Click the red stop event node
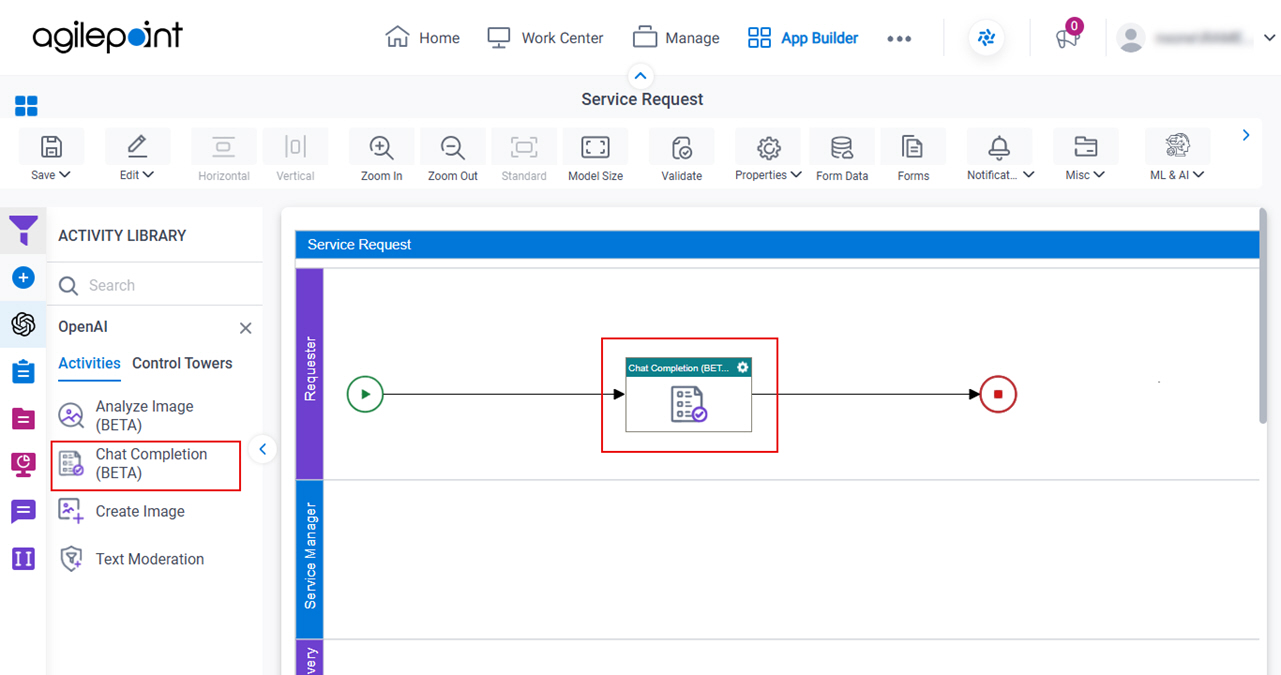 998,394
